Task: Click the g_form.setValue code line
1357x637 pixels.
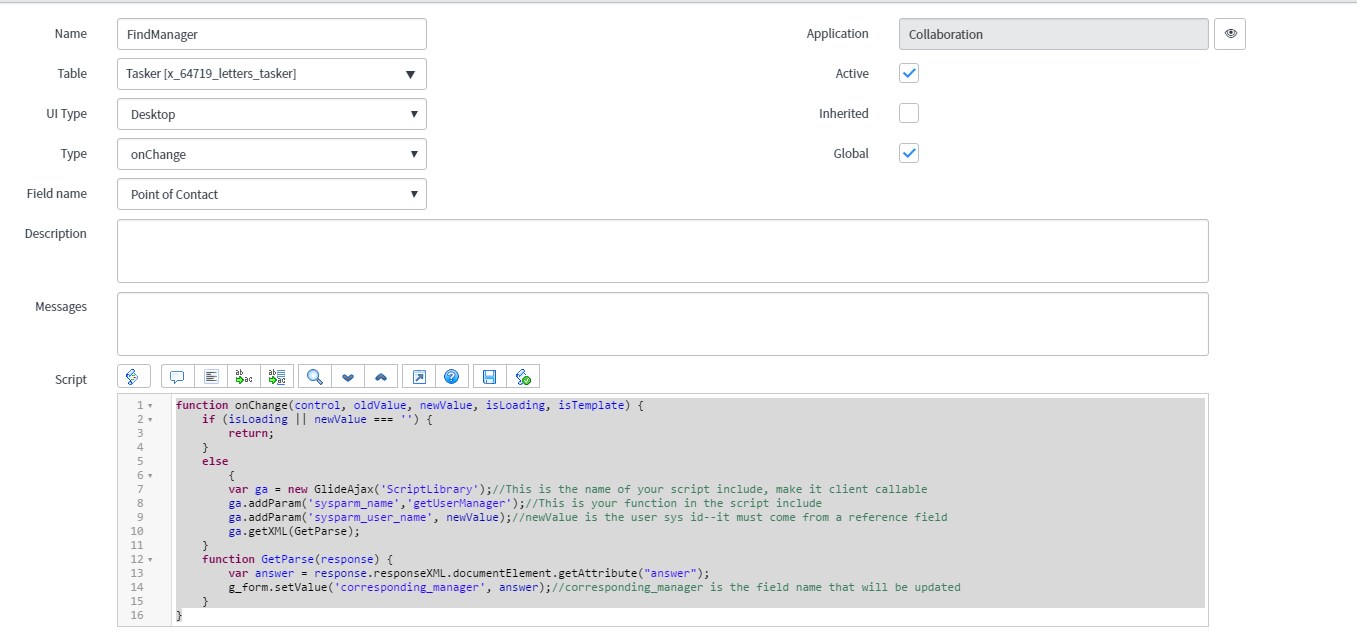Action: (594, 587)
